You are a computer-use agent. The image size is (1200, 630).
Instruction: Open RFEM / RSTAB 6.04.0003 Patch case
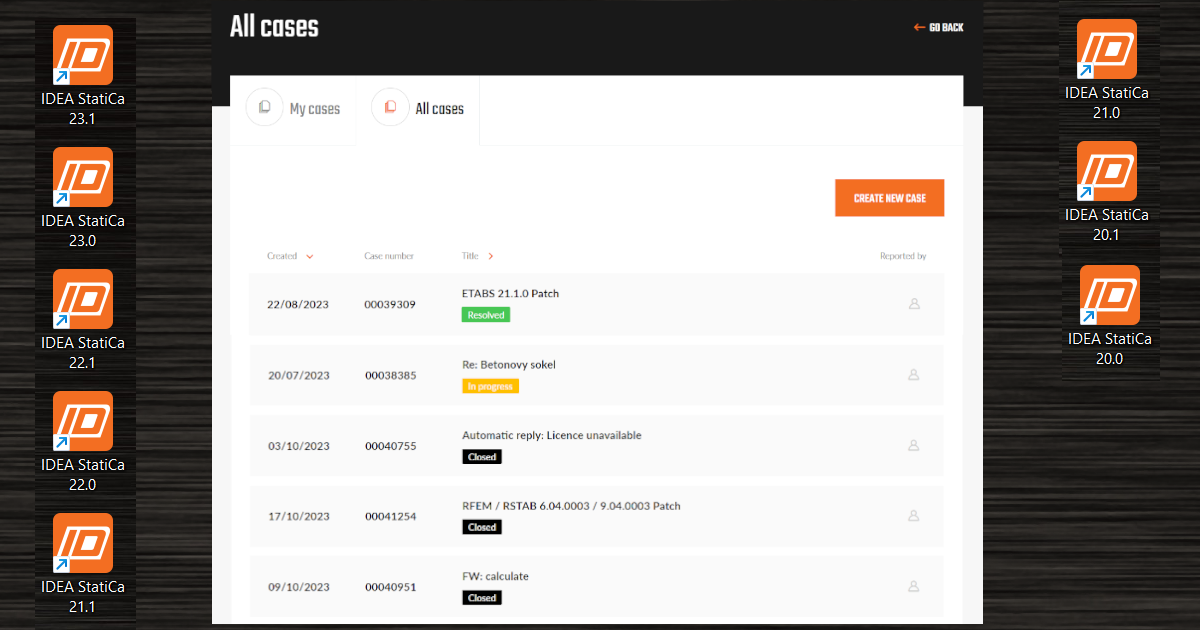[571, 506]
